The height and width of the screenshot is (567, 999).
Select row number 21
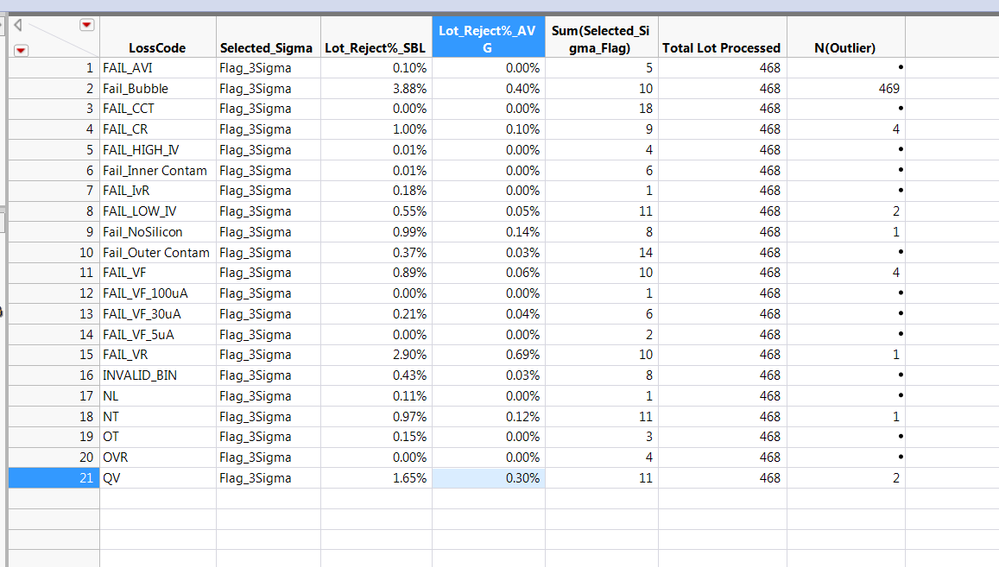click(x=54, y=478)
